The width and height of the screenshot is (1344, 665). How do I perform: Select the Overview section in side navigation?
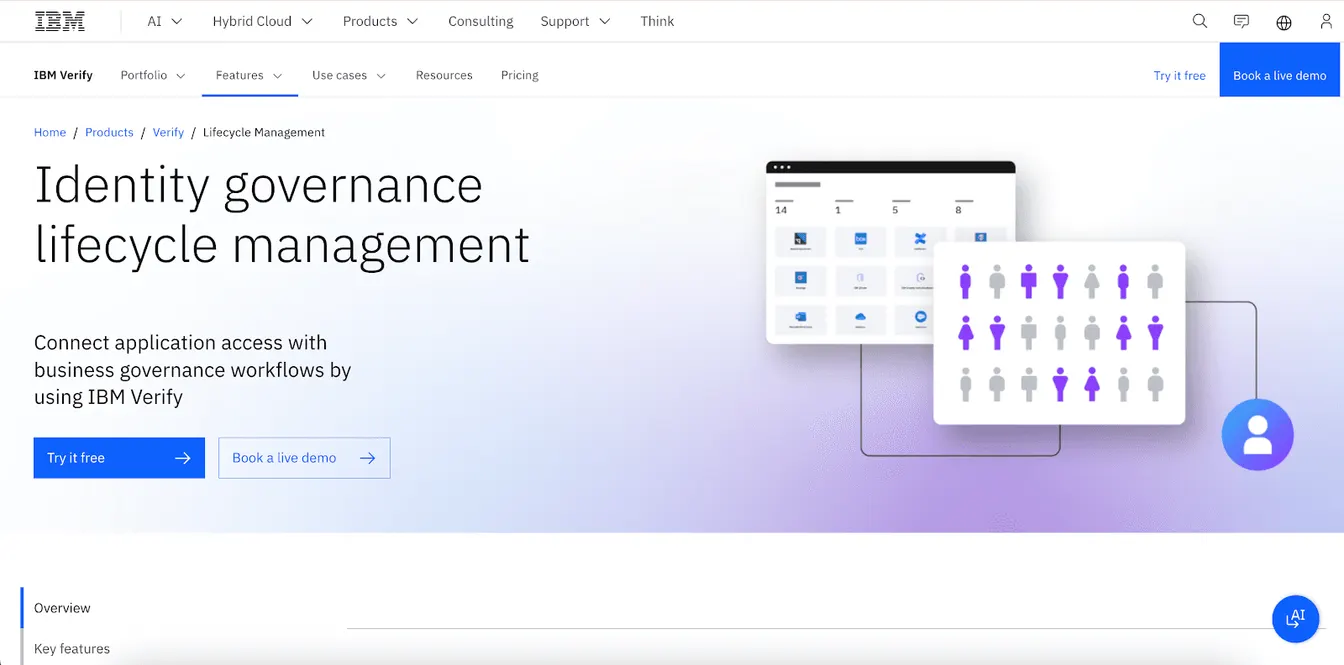(x=62, y=608)
